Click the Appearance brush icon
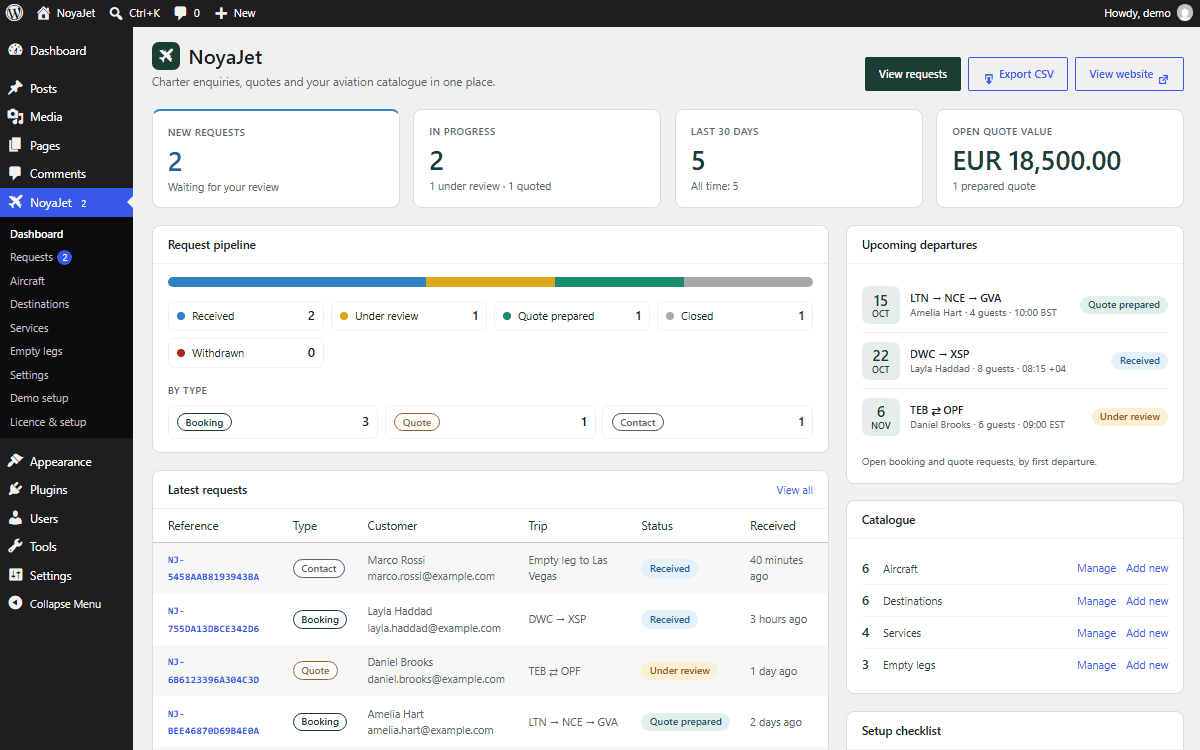The width and height of the screenshot is (1200, 750). tap(15, 461)
